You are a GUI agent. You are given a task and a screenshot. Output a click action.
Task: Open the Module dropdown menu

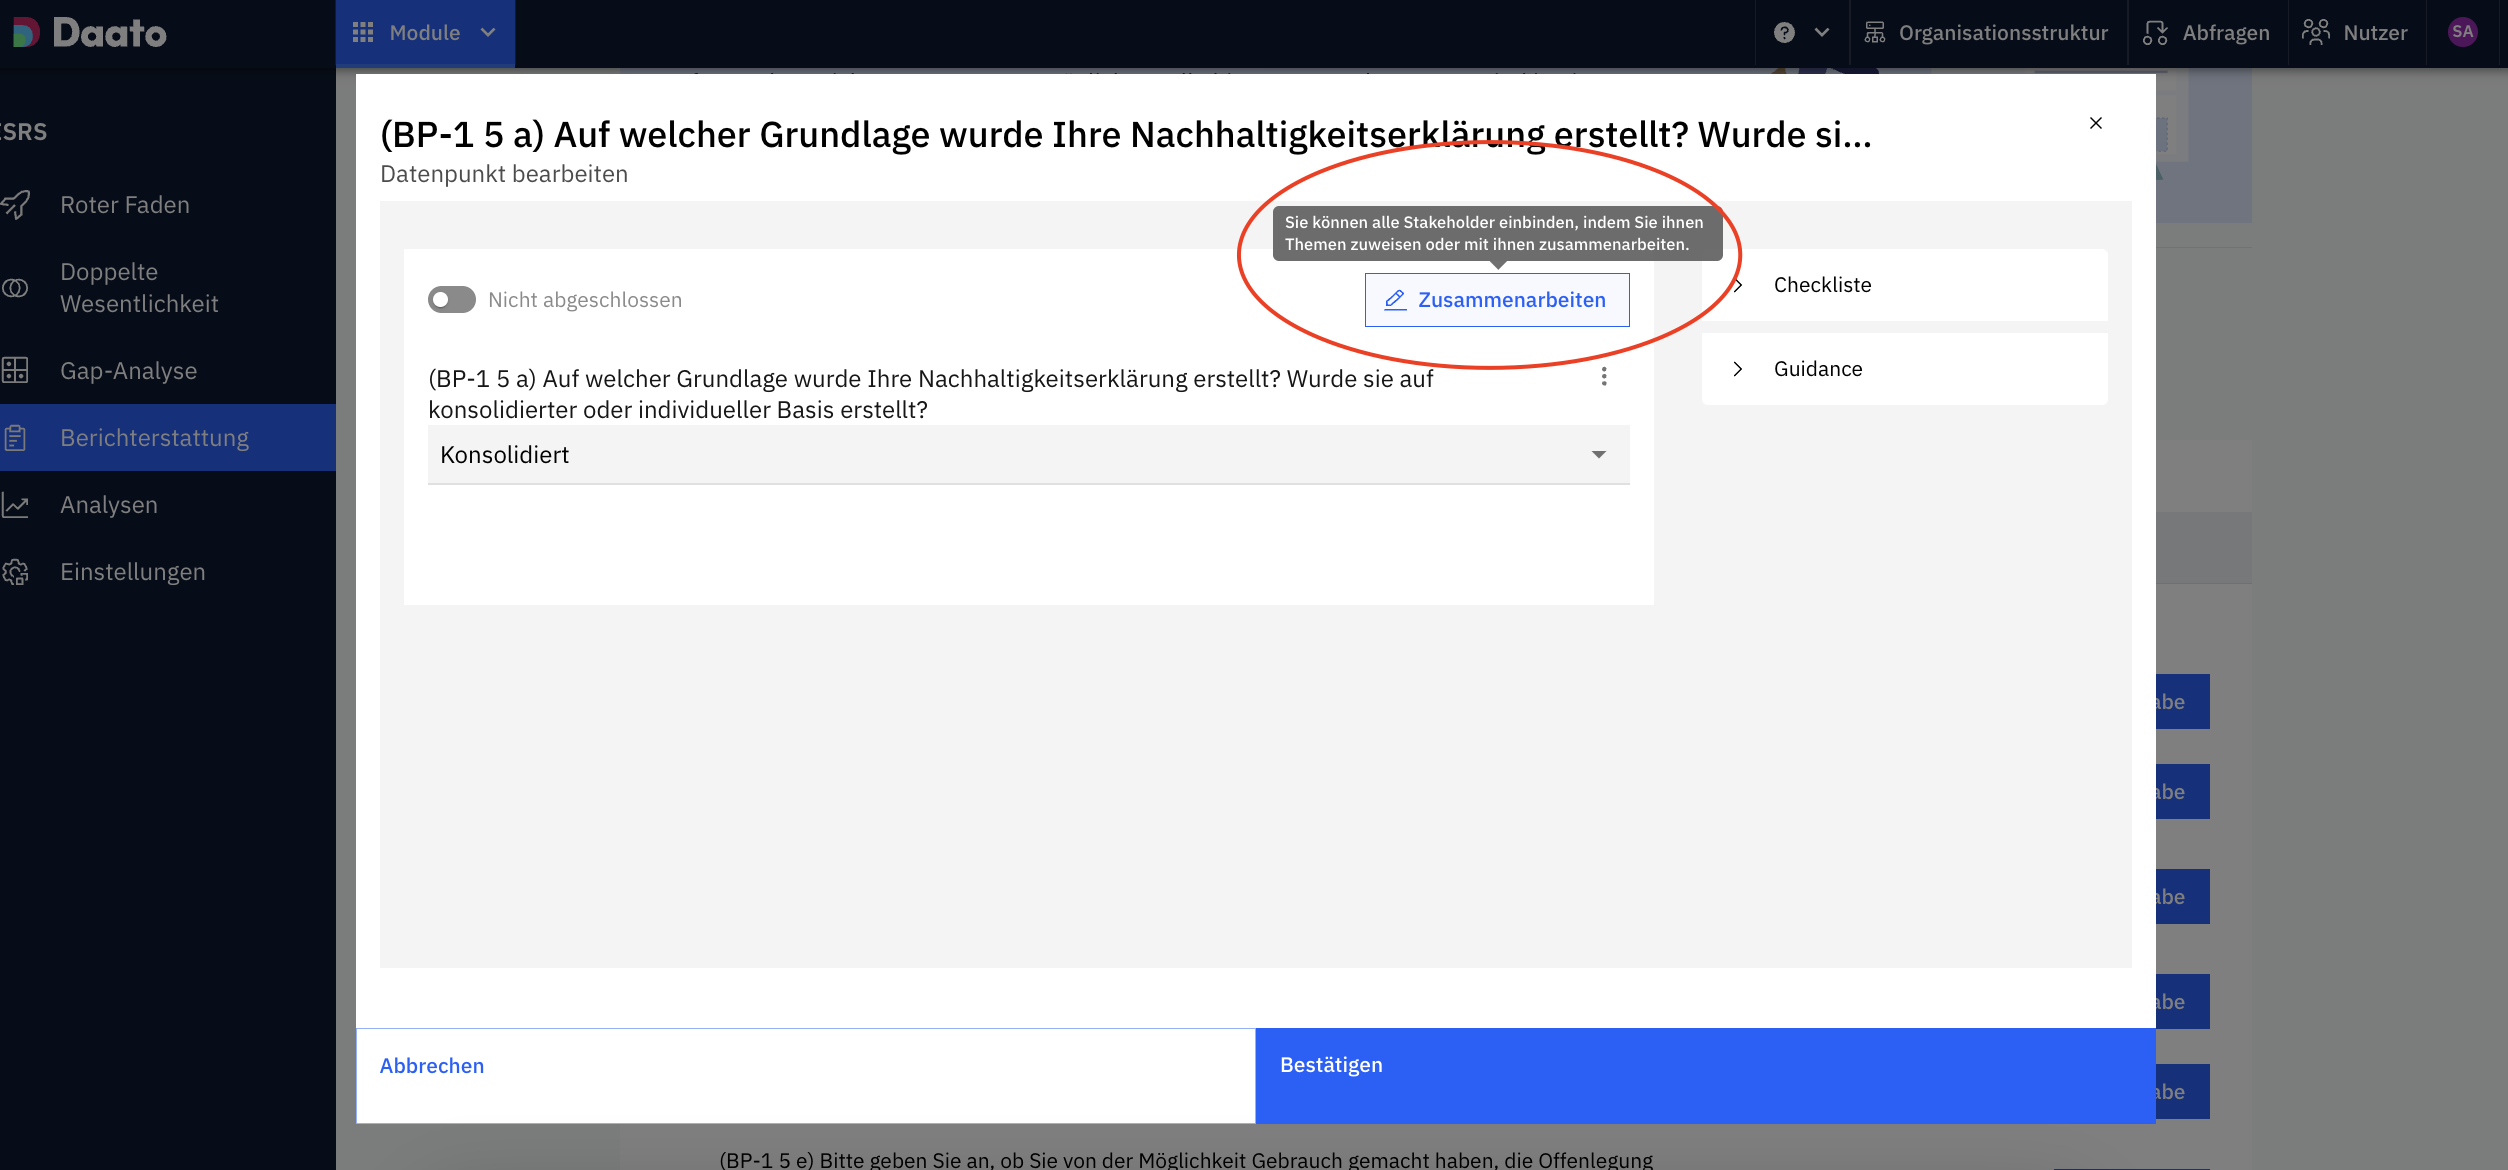pos(425,33)
